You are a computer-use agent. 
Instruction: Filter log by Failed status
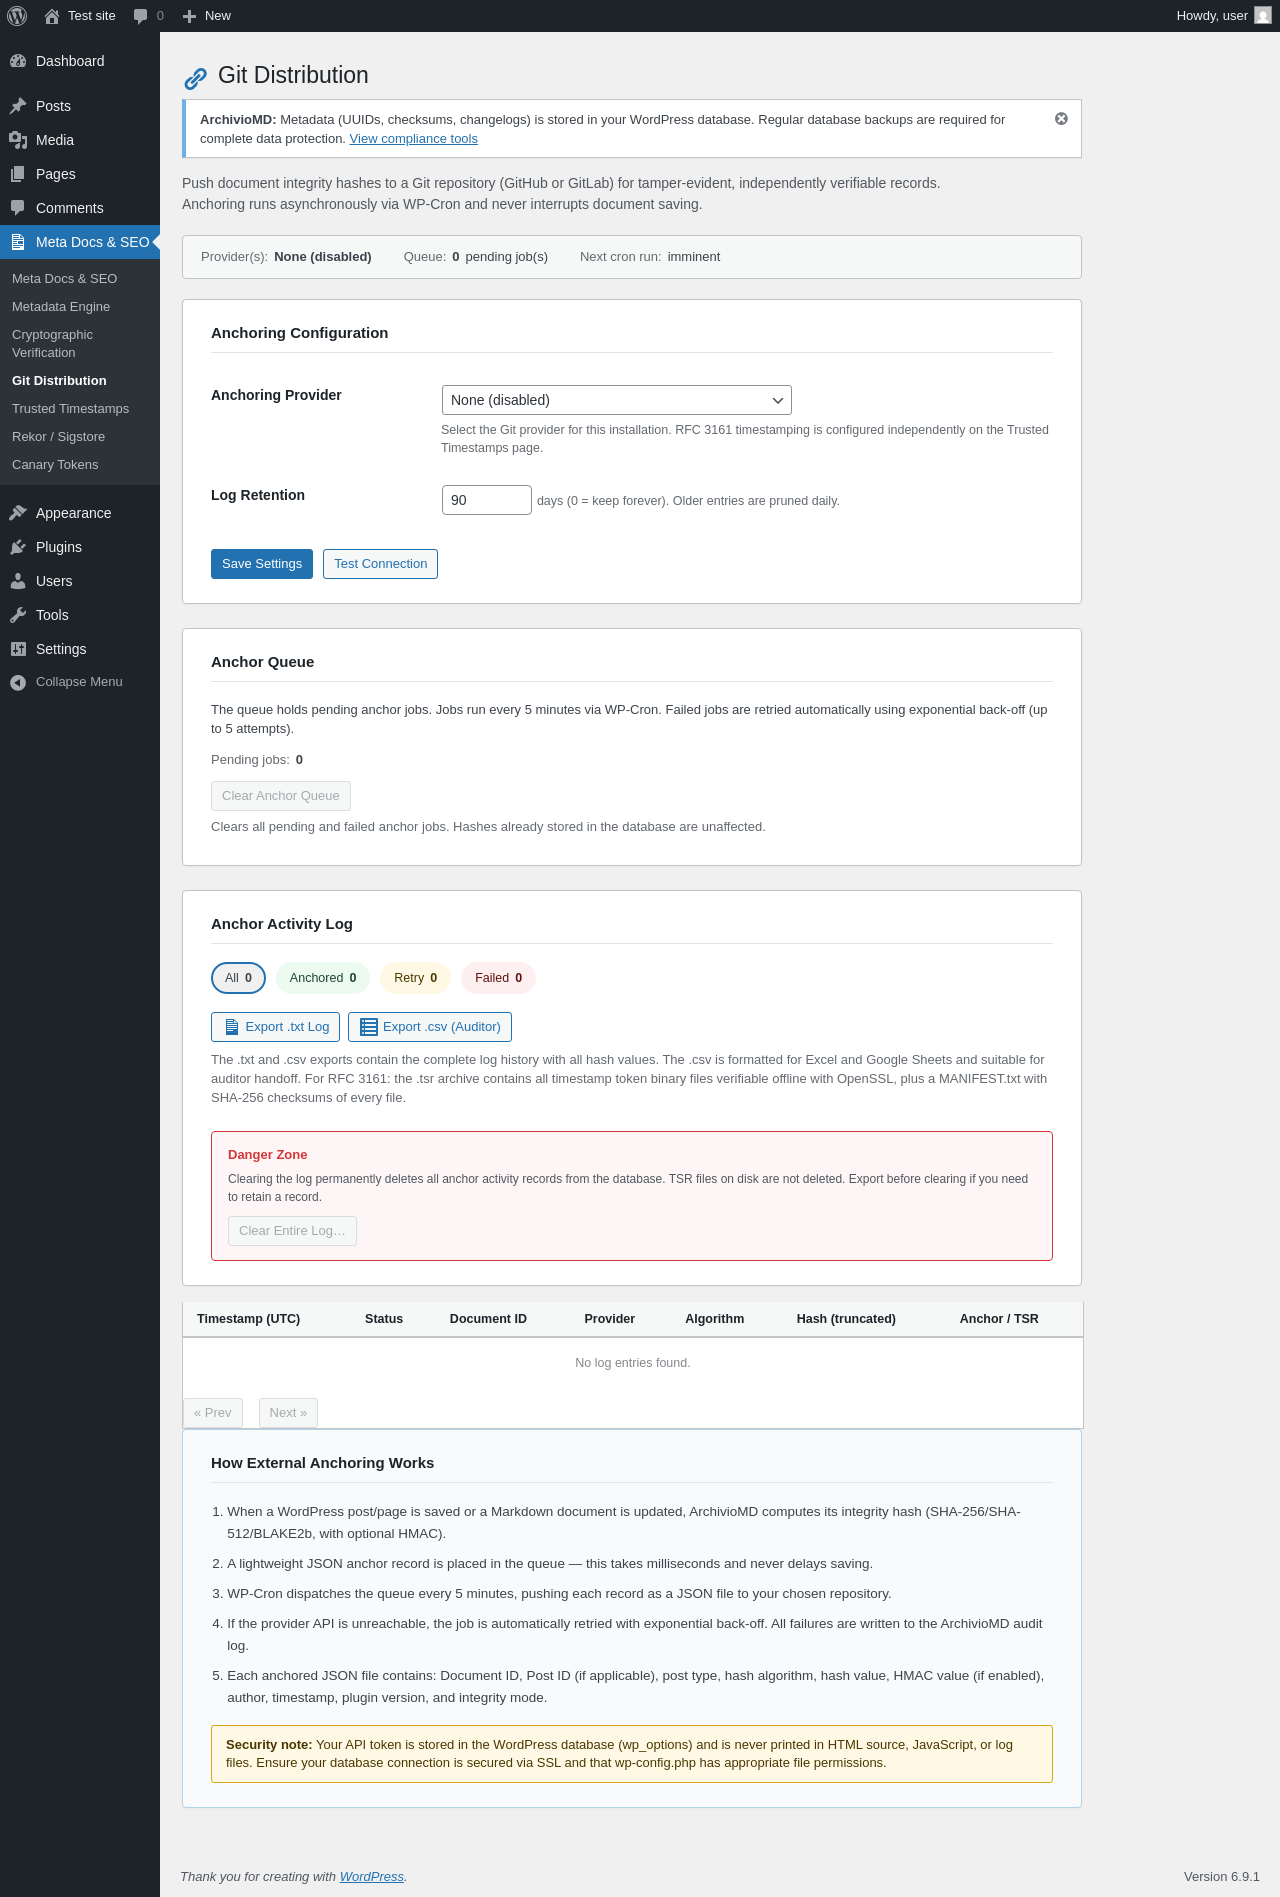click(498, 978)
